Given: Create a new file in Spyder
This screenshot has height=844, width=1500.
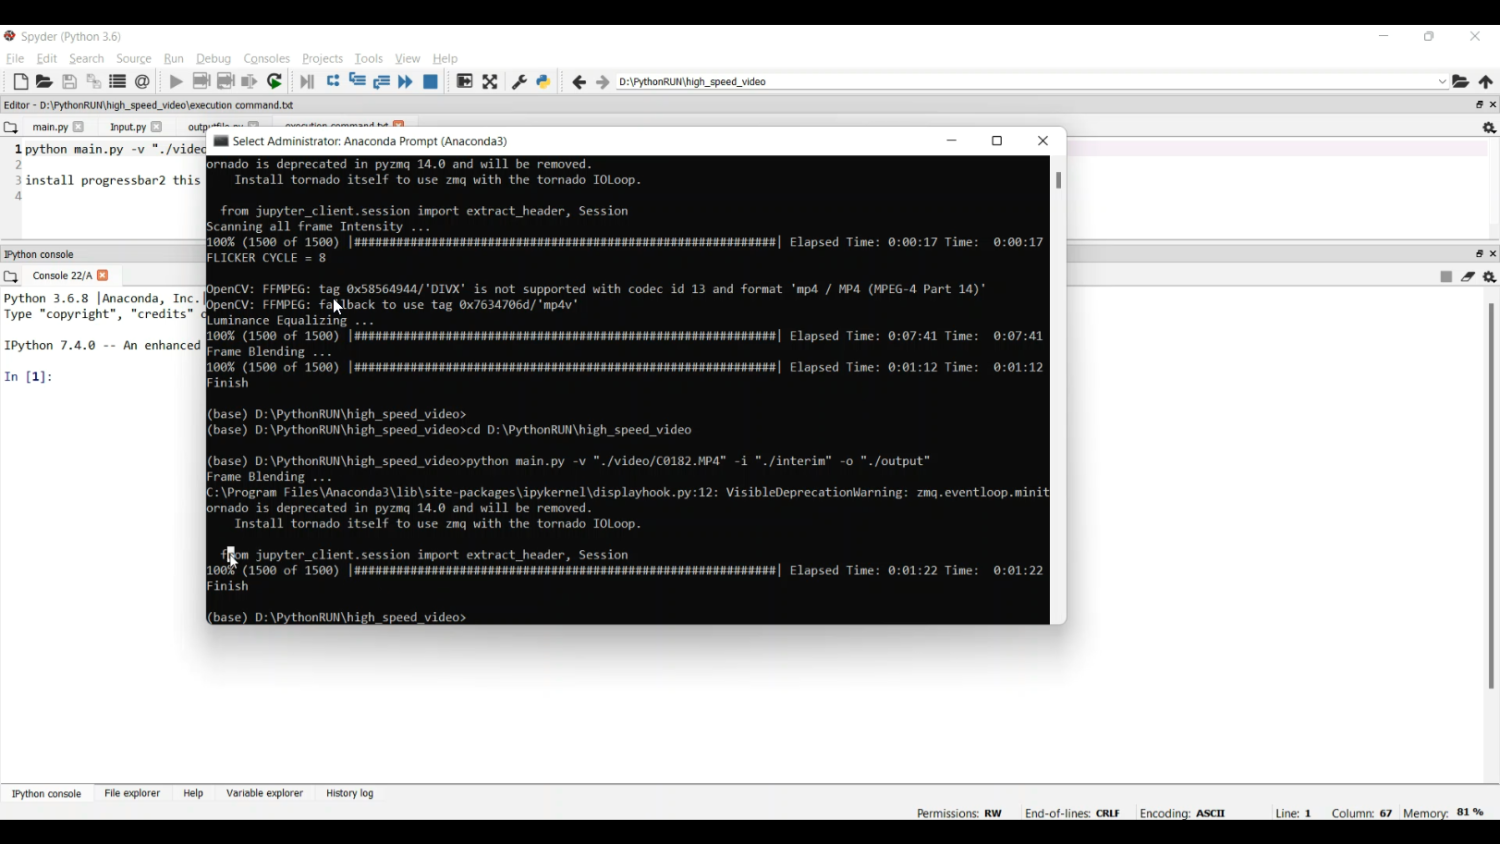Looking at the screenshot, I should (x=20, y=82).
